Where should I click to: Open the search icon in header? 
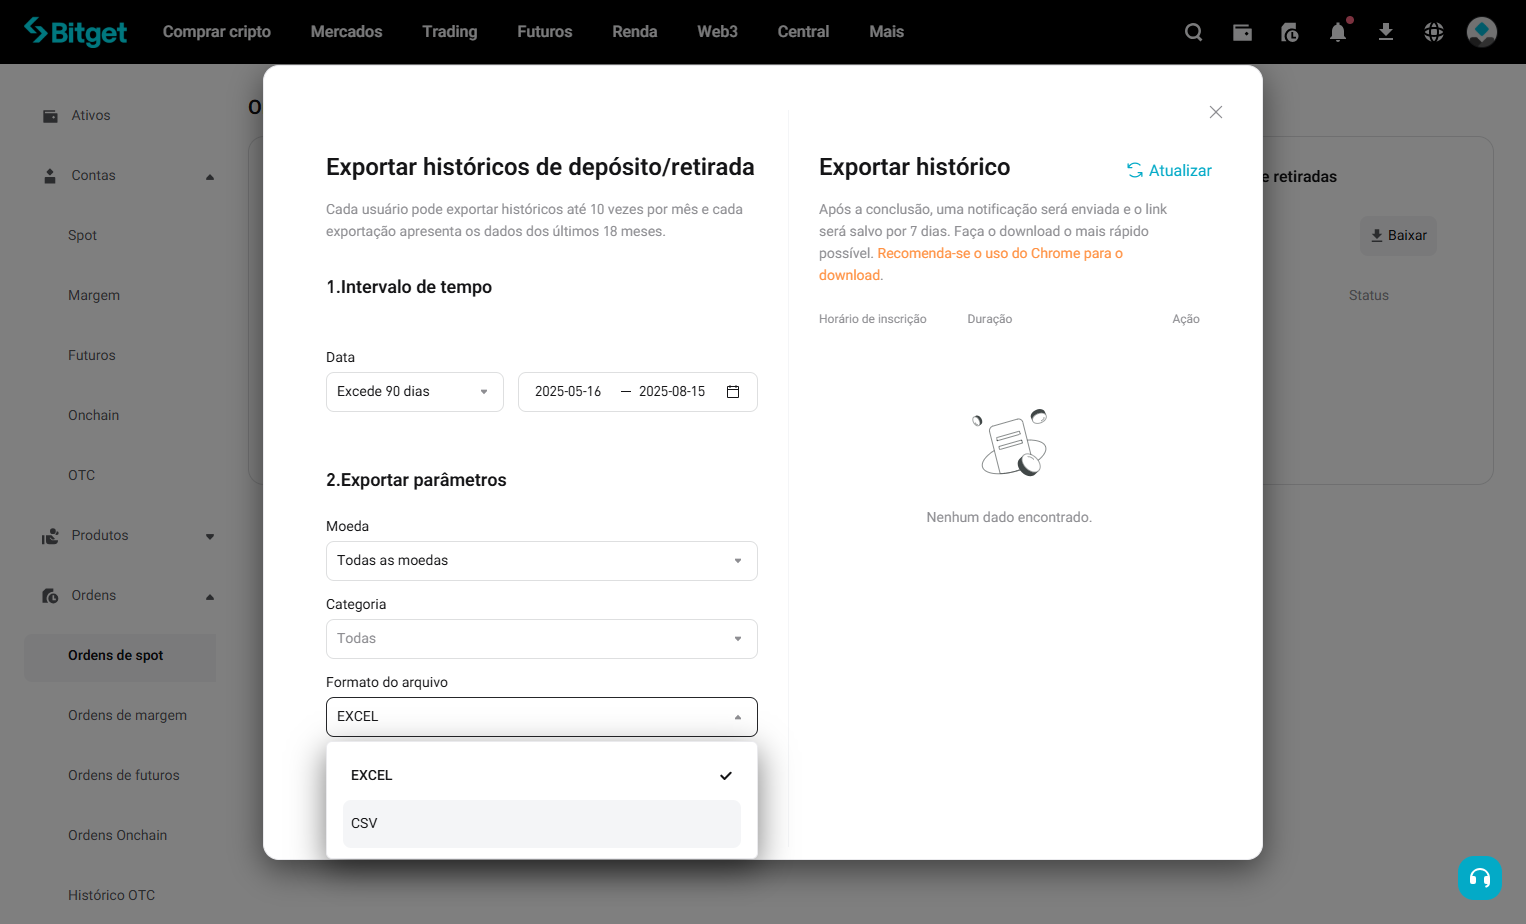(x=1194, y=32)
